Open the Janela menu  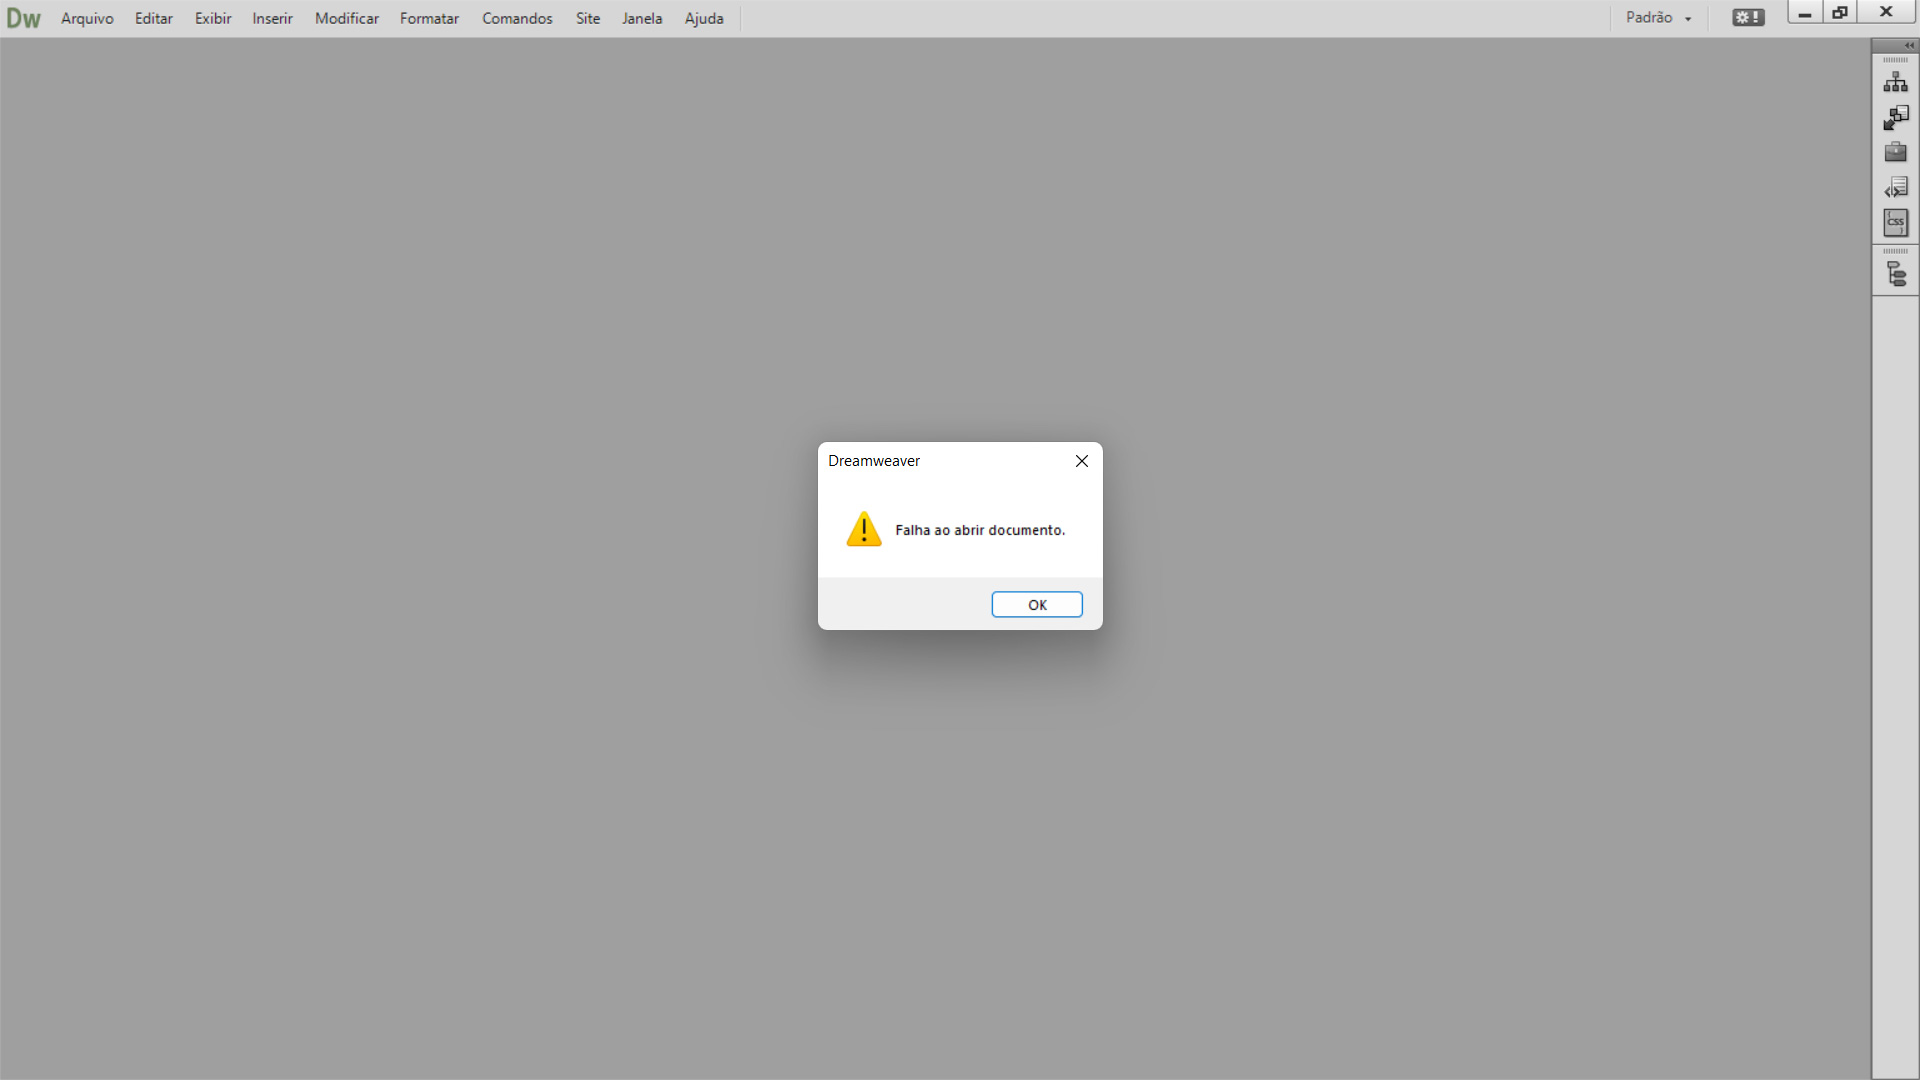coord(642,18)
